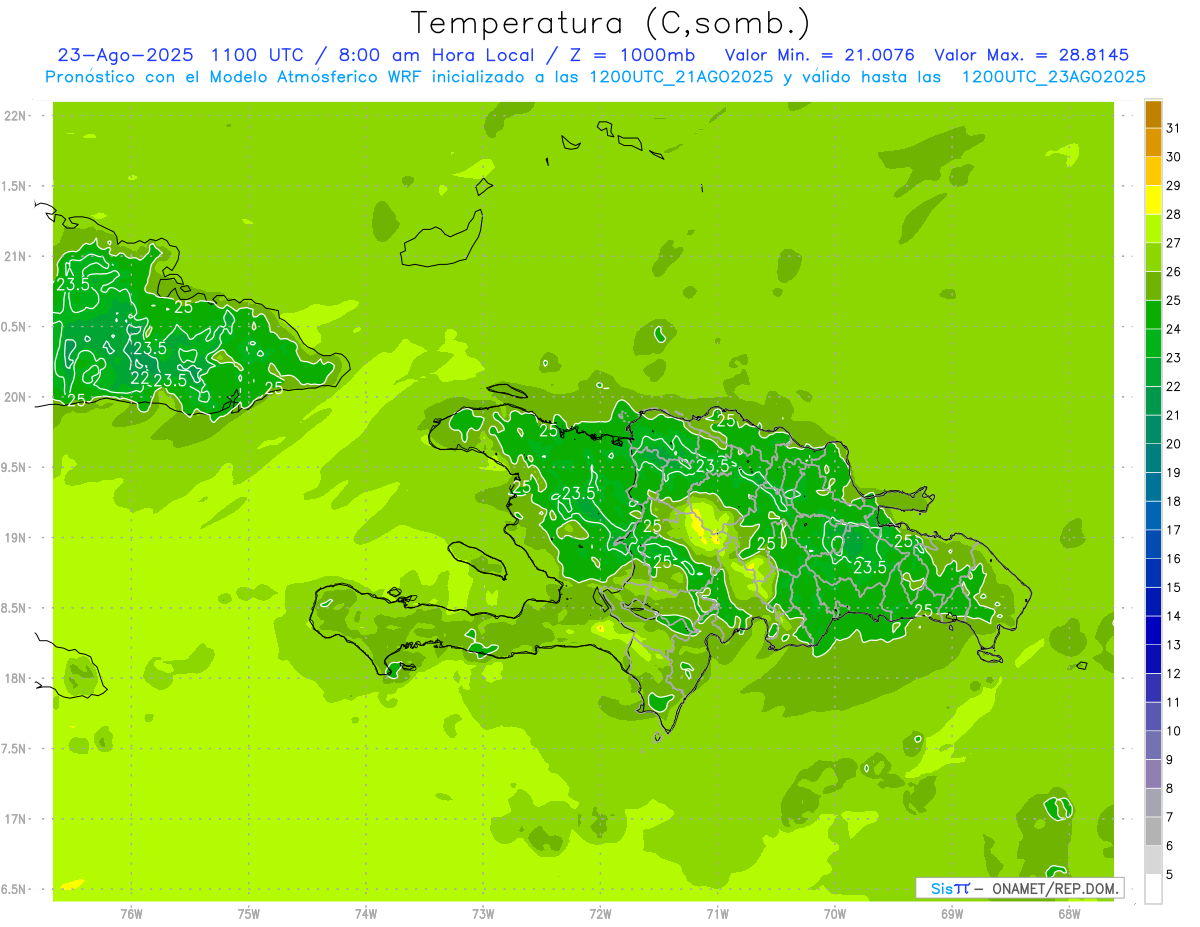Click the '5' label on the colorbar

click(x=1169, y=875)
